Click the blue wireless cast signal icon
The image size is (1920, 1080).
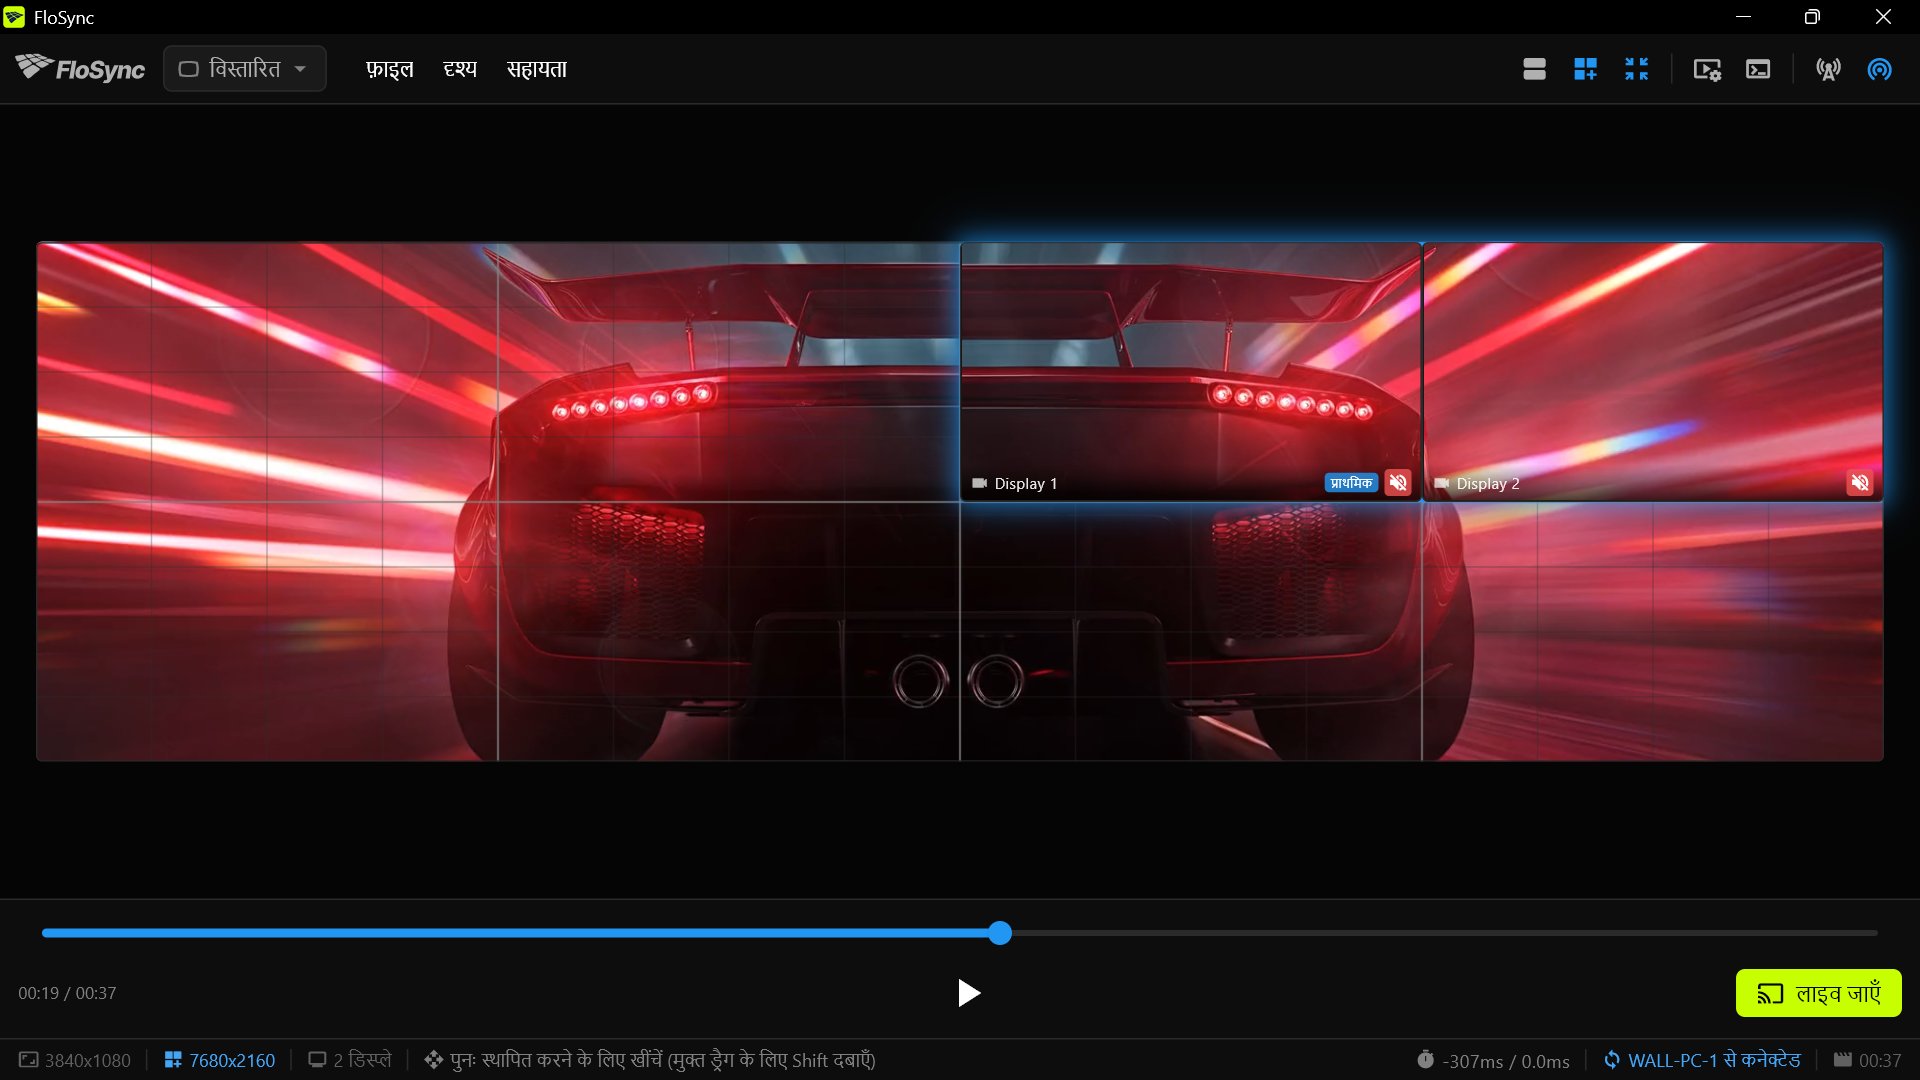tap(1879, 69)
